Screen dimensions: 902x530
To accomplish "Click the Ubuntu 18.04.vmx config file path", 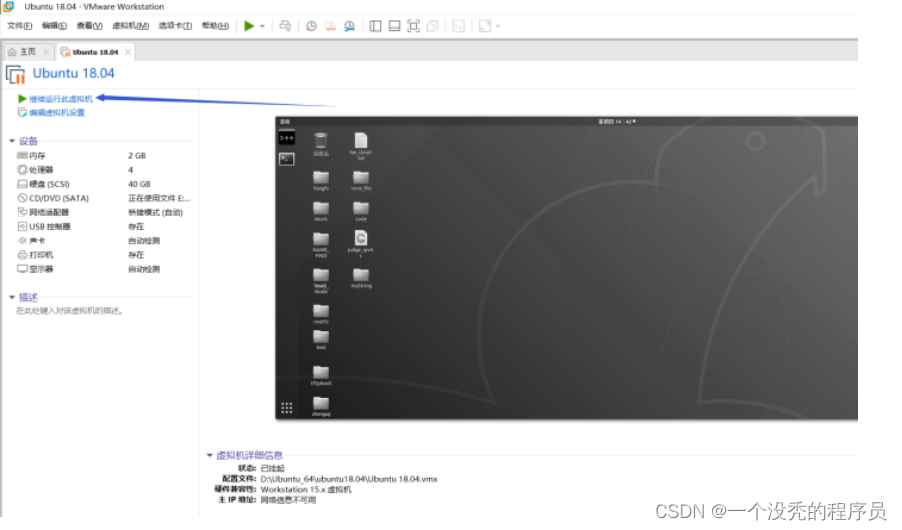I will [x=349, y=479].
